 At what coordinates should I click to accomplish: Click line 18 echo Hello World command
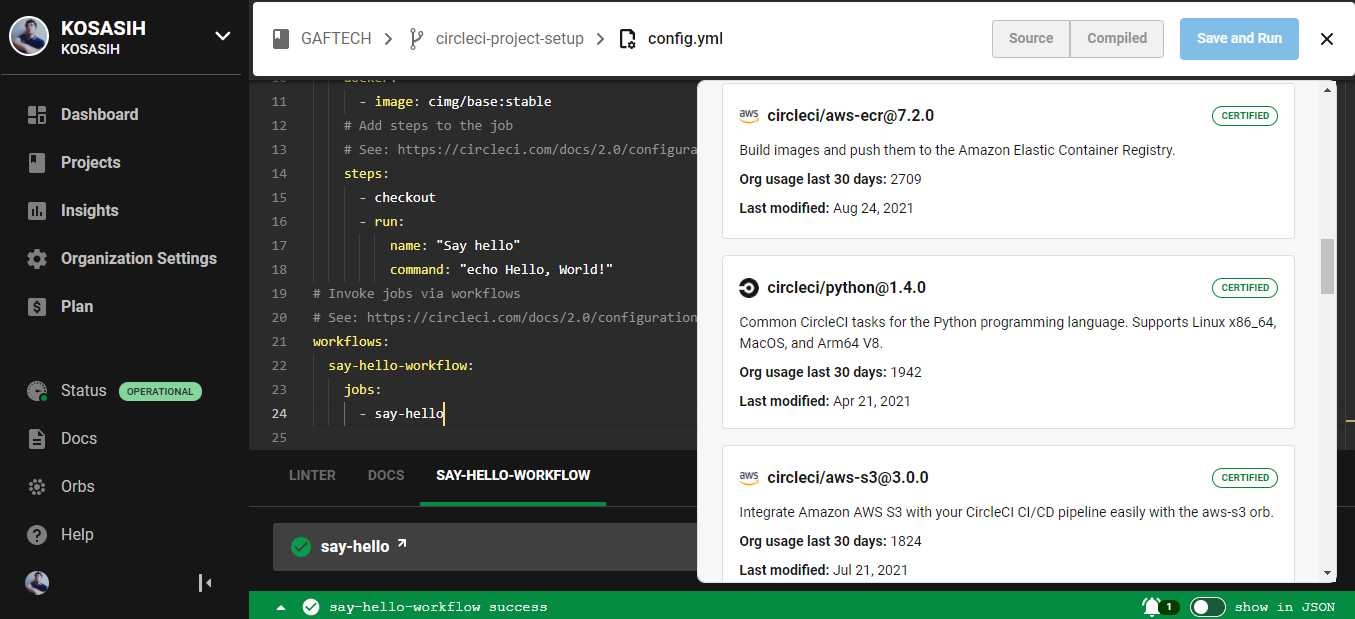tap(501, 270)
